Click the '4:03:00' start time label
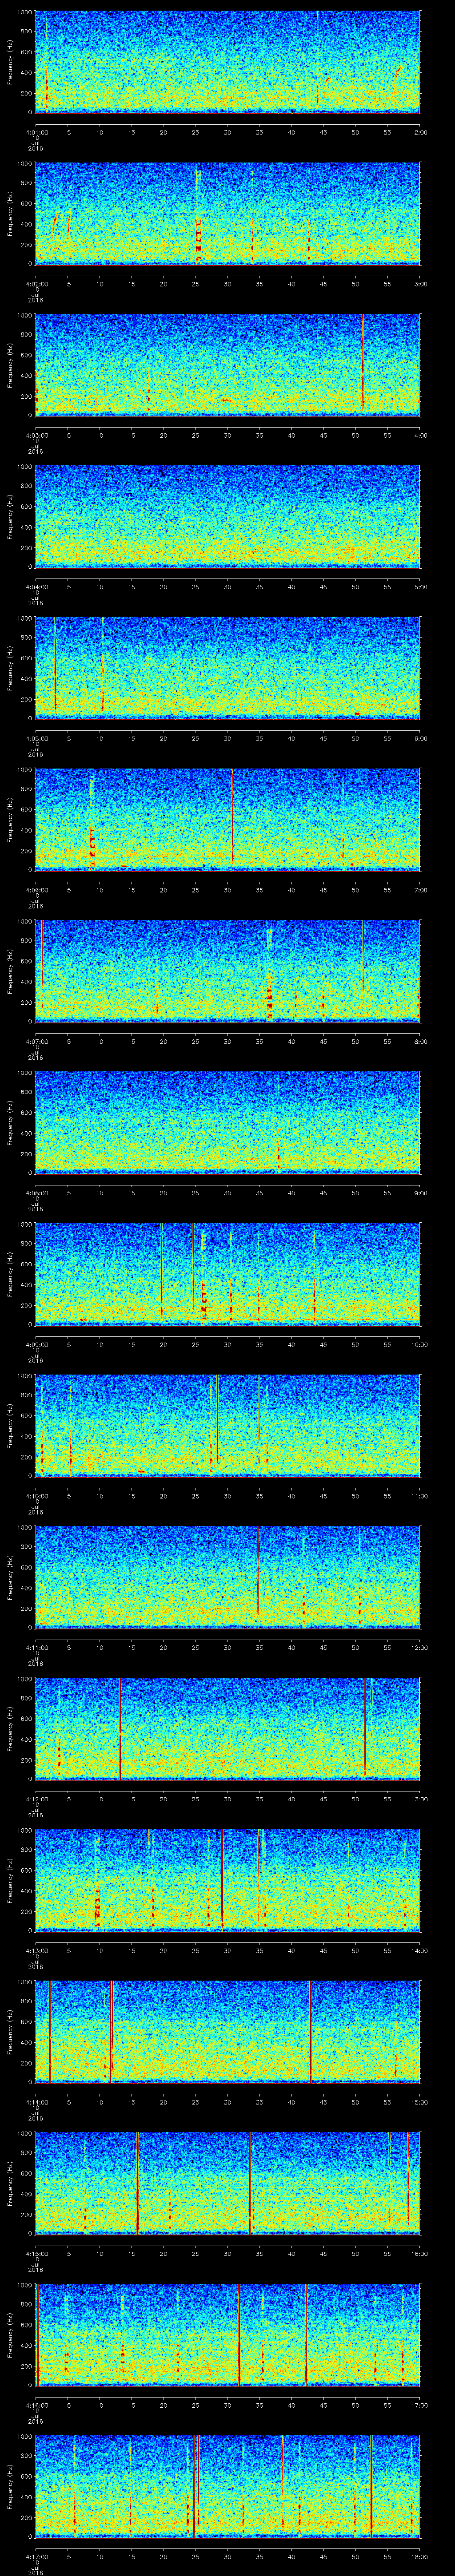The width and height of the screenshot is (455, 2576). [x=36, y=435]
